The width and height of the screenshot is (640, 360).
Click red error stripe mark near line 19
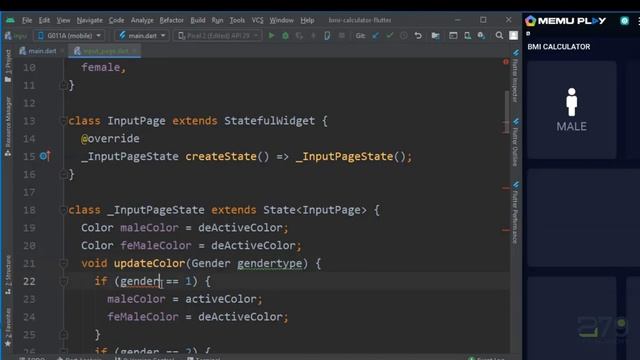click(x=506, y=230)
